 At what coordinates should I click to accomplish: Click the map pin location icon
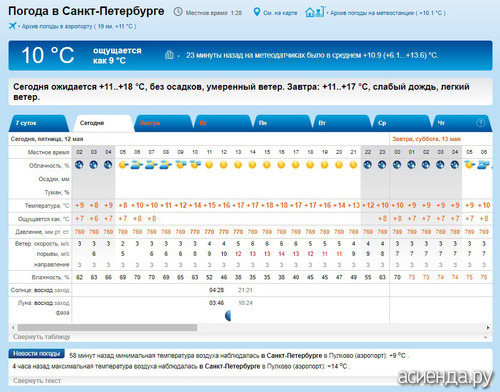click(x=257, y=12)
